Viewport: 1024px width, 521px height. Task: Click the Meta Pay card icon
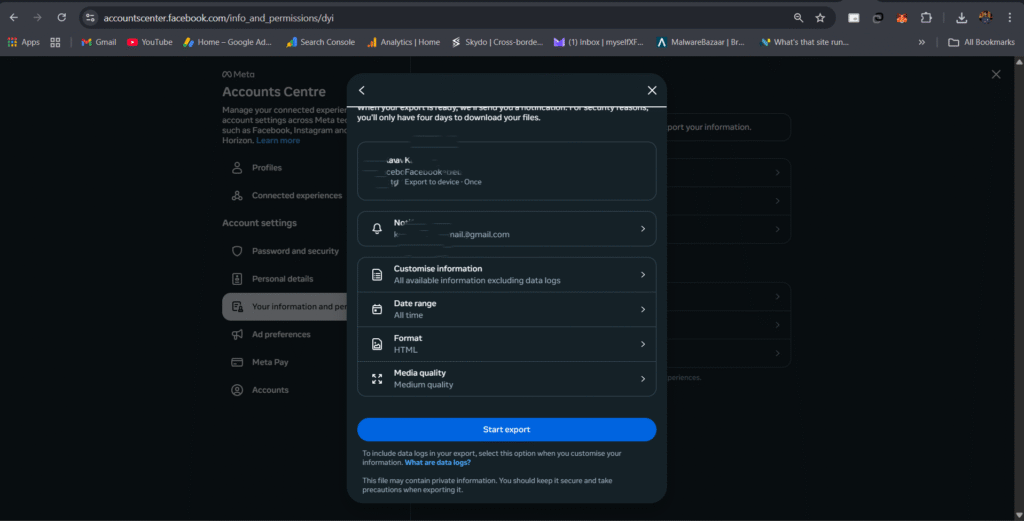237,362
